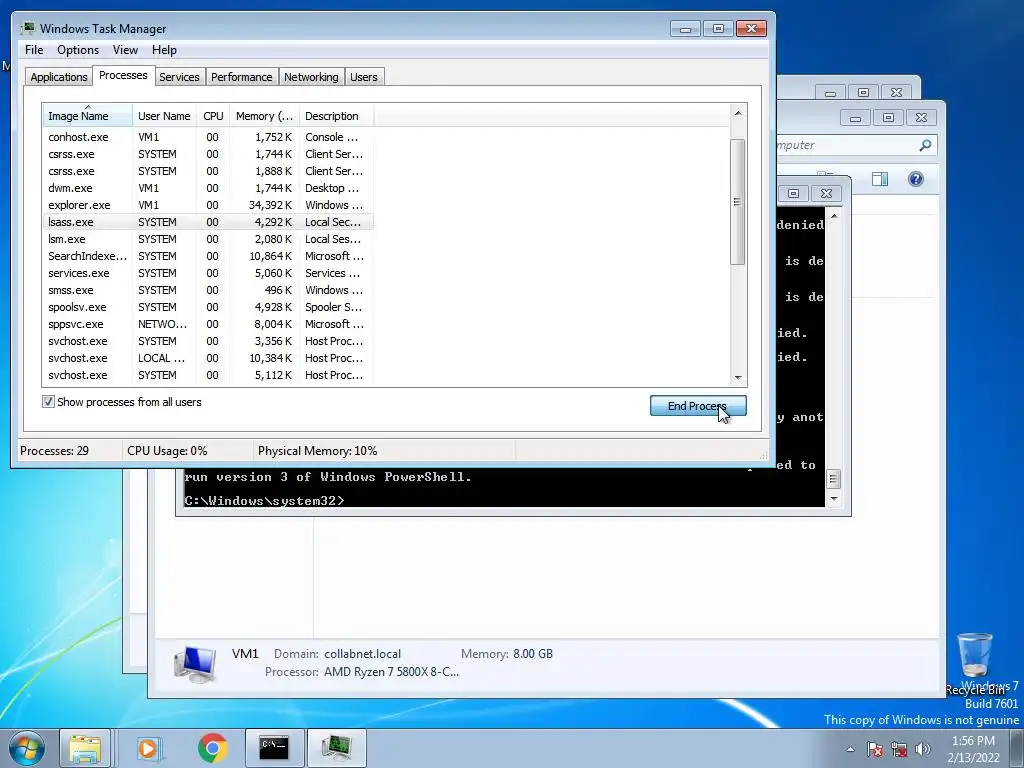1024x768 pixels.
Task: Launch Windows Media Player from the taskbar
Action: (150, 748)
